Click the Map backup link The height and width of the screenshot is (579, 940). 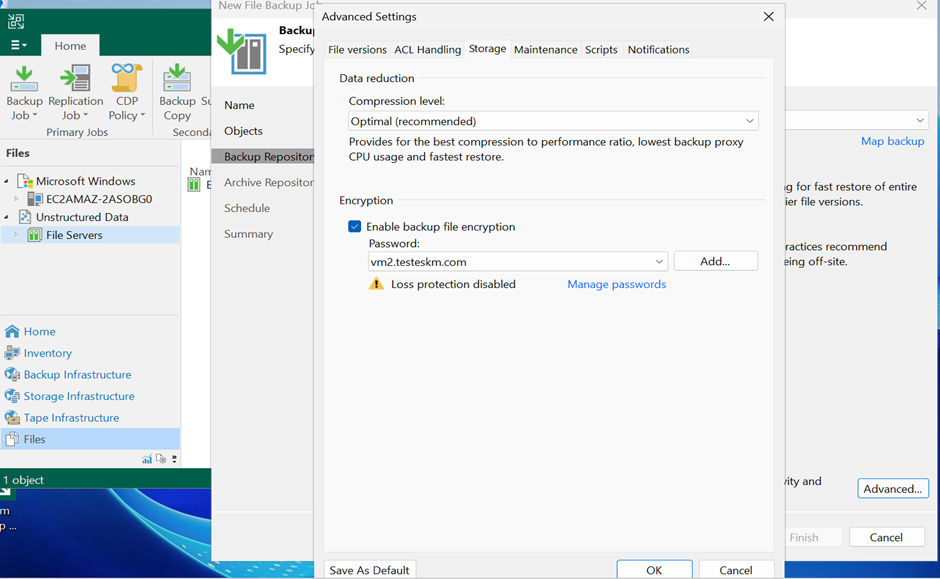point(892,141)
